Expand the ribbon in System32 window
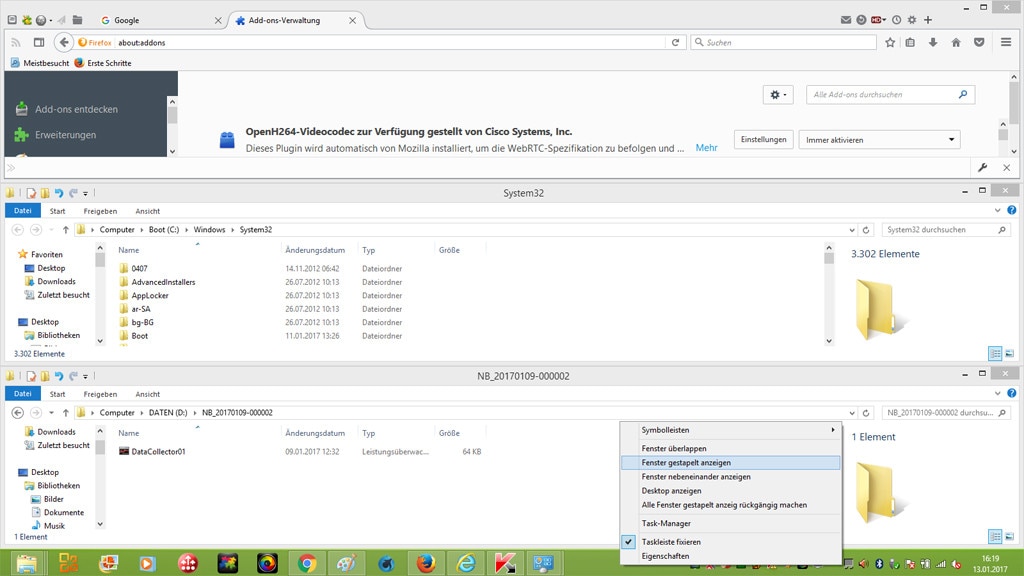The height and width of the screenshot is (576, 1024). [997, 210]
